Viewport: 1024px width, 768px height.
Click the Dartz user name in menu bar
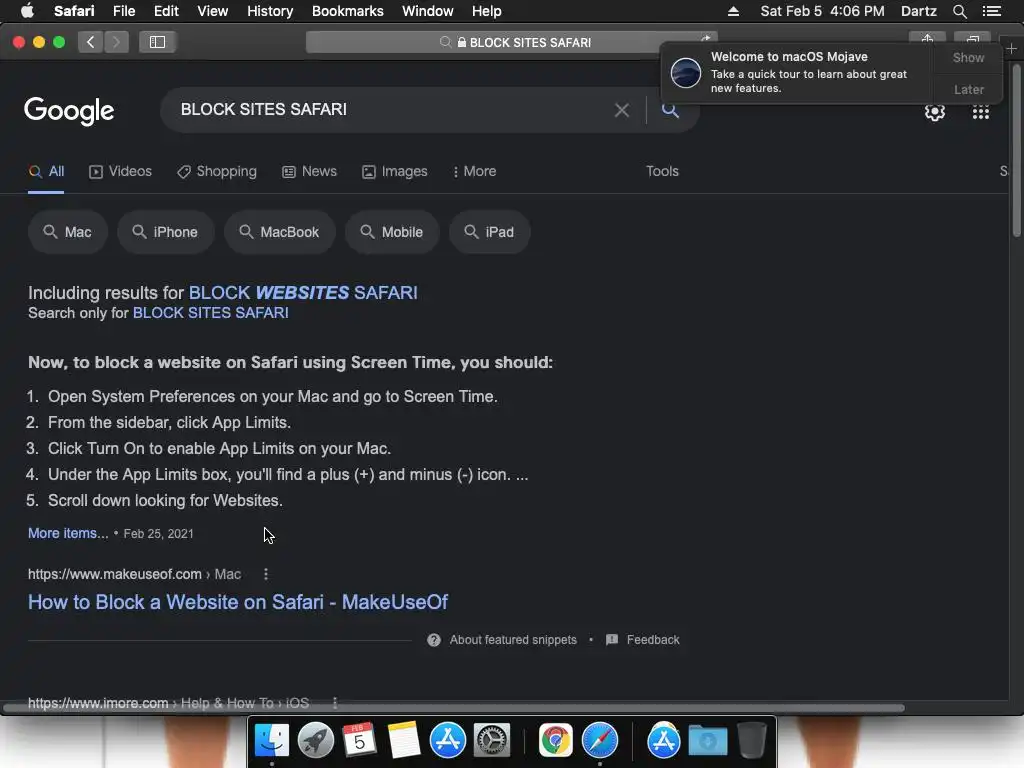pyautogui.click(x=918, y=11)
